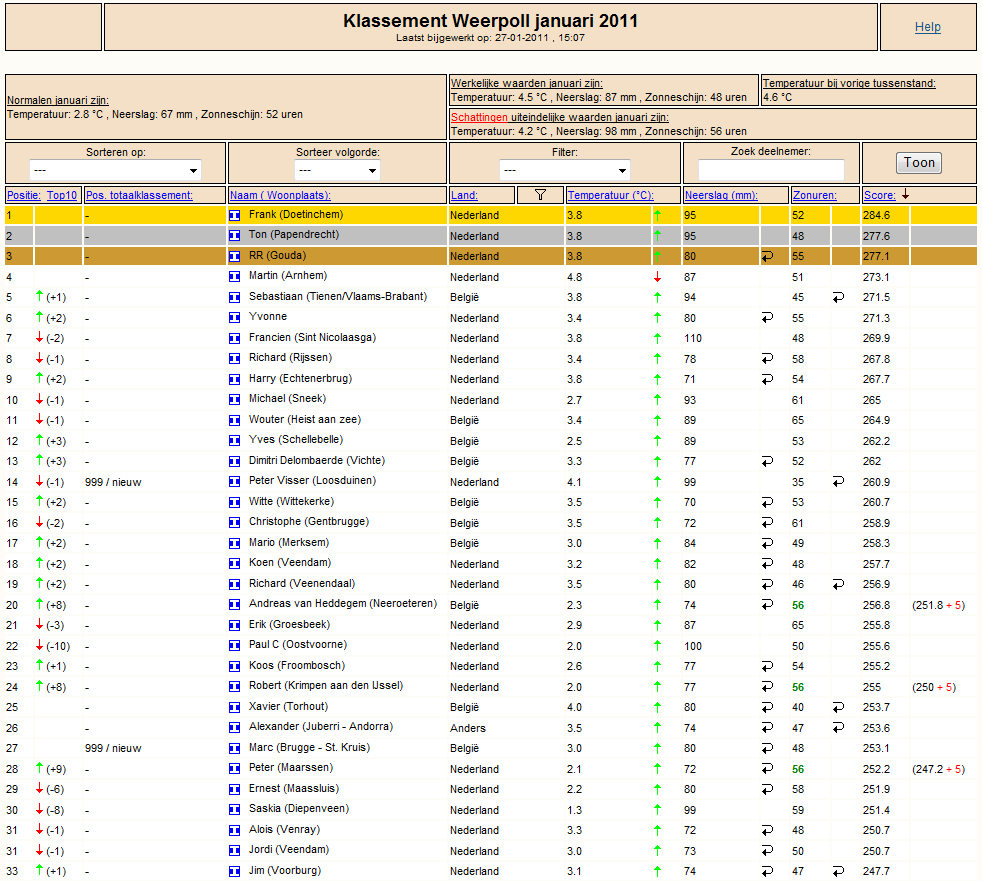Click the red sort arrow next to Score

pos(905,195)
